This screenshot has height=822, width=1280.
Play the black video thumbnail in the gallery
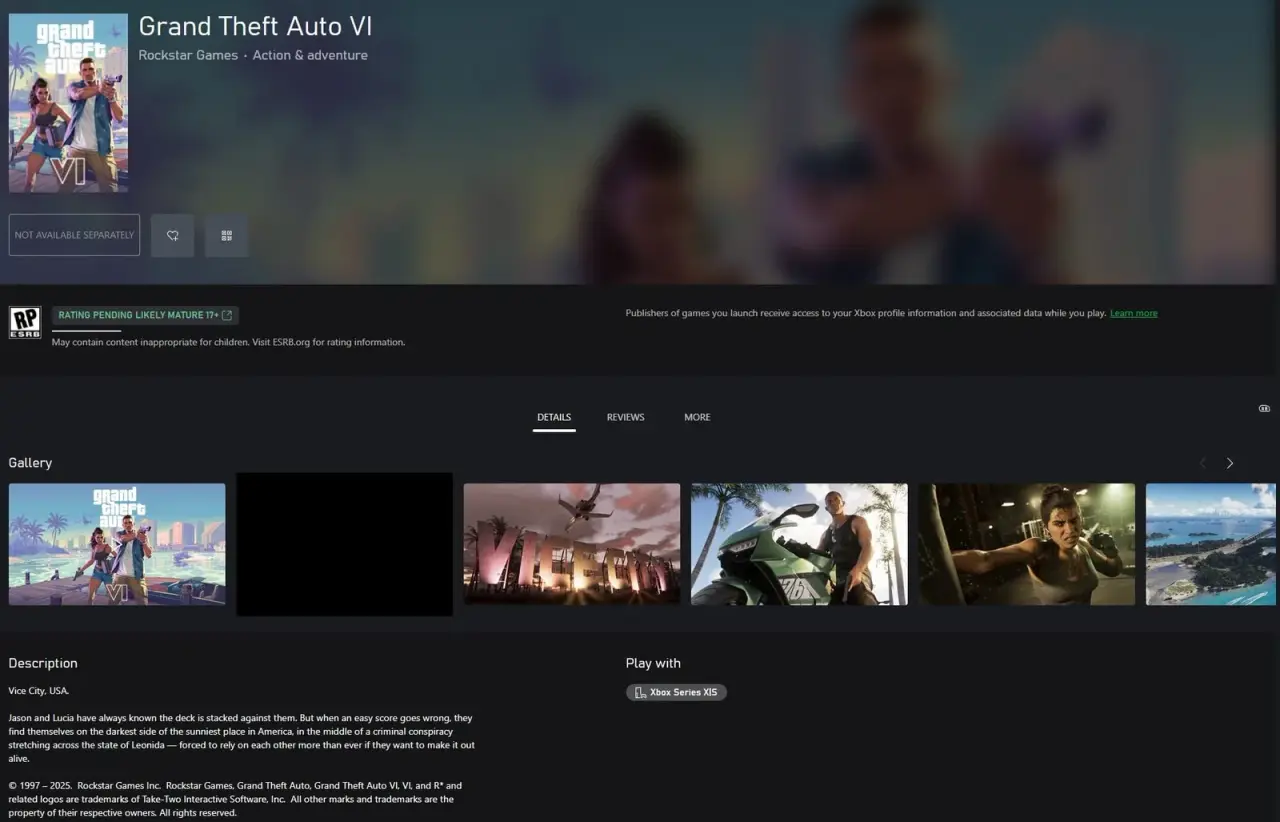point(344,544)
